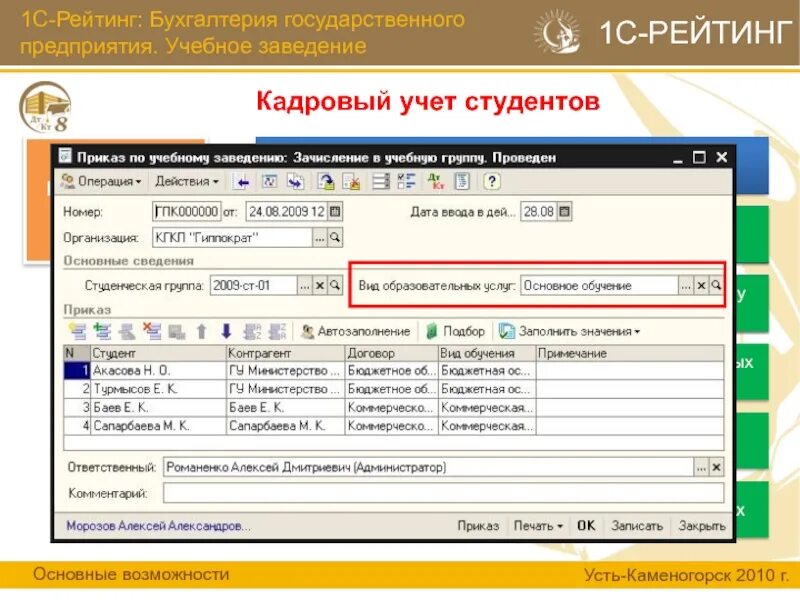The image size is (800, 600).
Task: Open the Печать dropdown menu
Action: (x=538, y=526)
